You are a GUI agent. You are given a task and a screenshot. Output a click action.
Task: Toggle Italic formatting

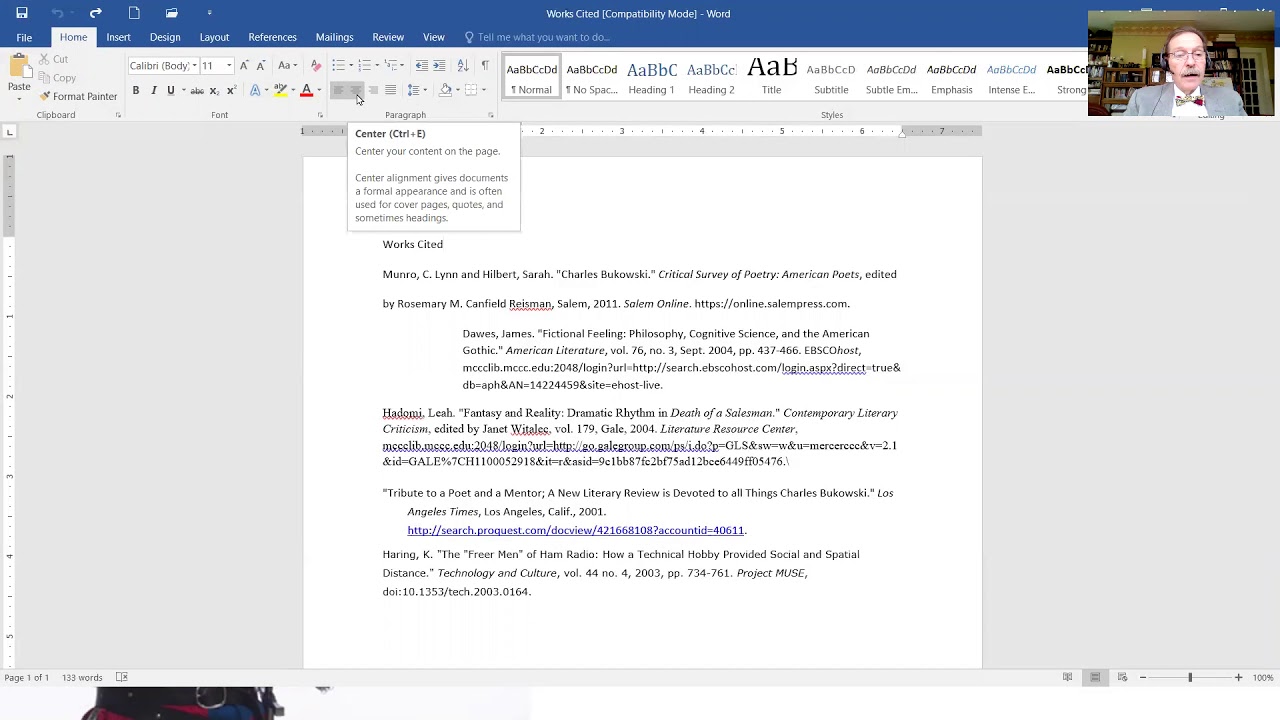click(x=153, y=90)
